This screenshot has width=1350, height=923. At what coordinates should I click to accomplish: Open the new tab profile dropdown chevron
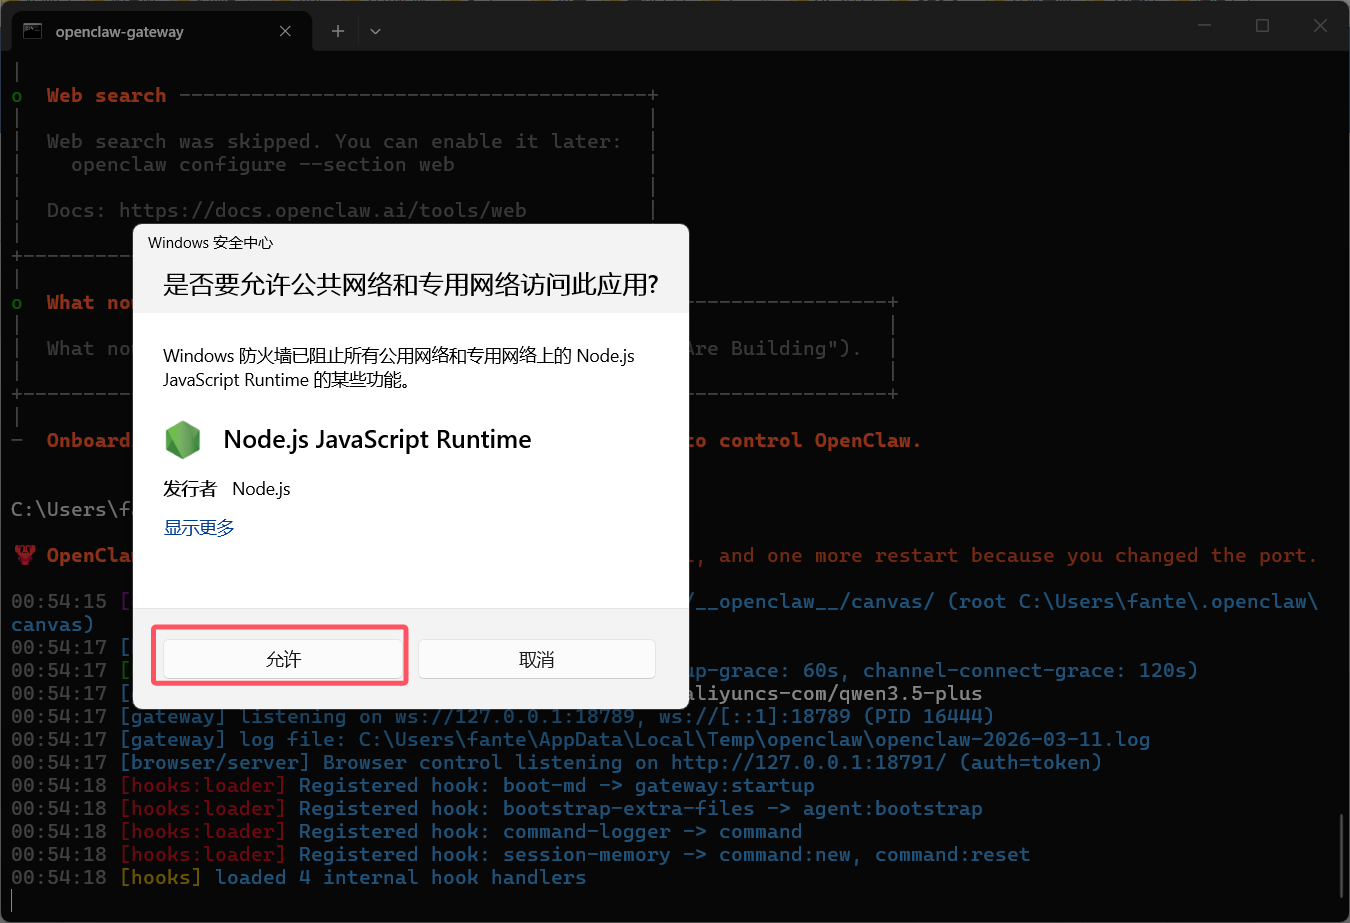coord(375,31)
